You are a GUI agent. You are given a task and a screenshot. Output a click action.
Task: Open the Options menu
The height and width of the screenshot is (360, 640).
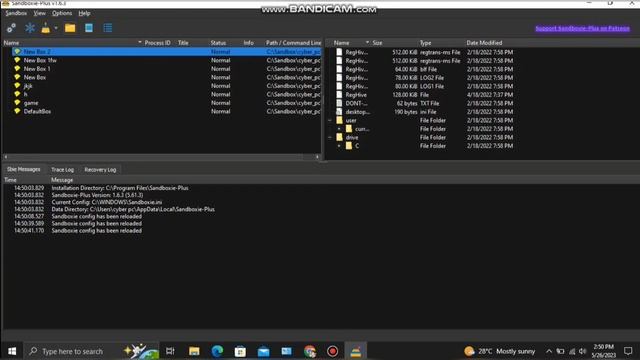click(x=62, y=13)
